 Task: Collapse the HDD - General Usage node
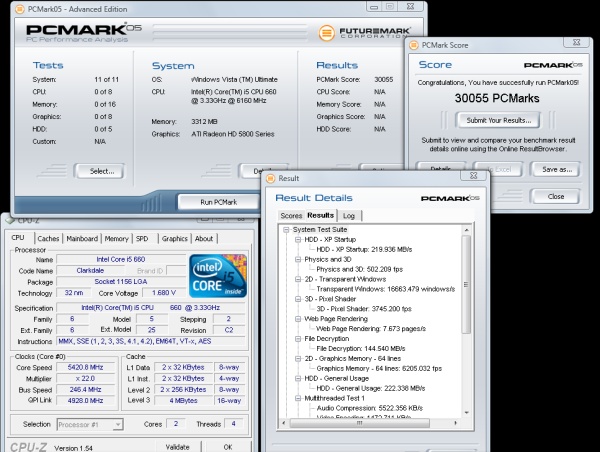(x=298, y=379)
